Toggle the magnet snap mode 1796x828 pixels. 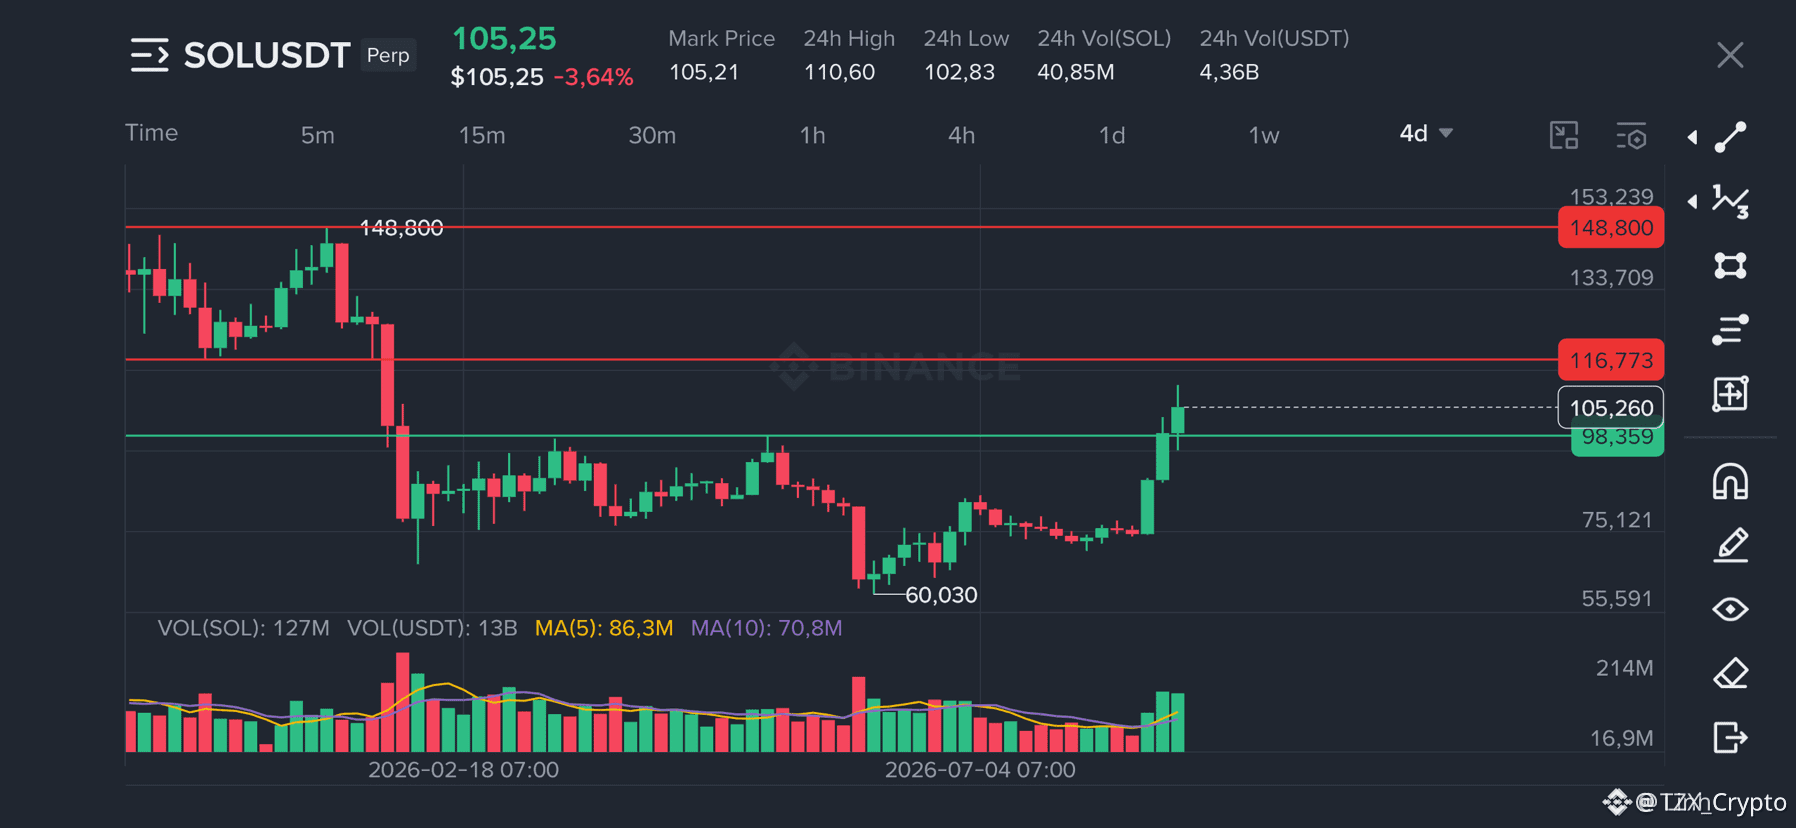click(x=1730, y=481)
